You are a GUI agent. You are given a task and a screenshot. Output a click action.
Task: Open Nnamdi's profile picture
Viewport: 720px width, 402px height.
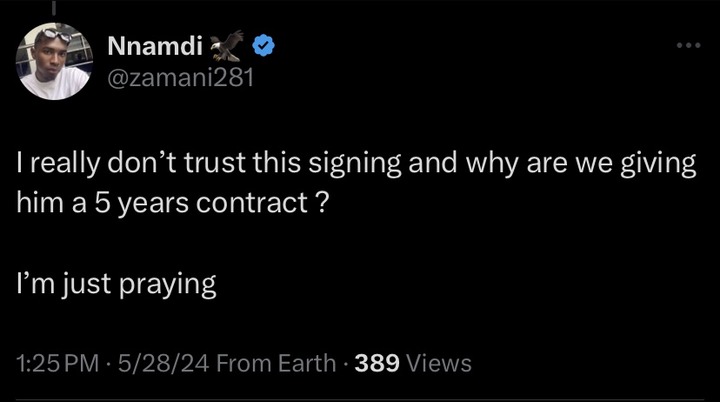[x=53, y=61]
